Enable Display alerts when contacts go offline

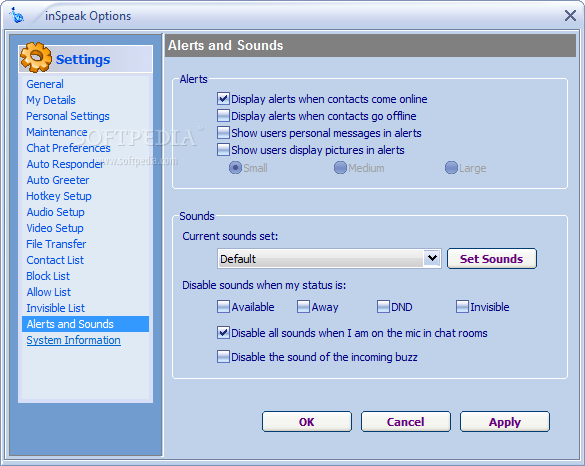223,116
